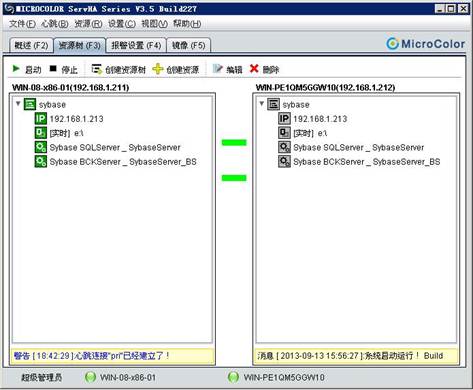Select 'sybase' text in left tree
Screen dimensions: 473x390
pyautogui.click(x=52, y=105)
